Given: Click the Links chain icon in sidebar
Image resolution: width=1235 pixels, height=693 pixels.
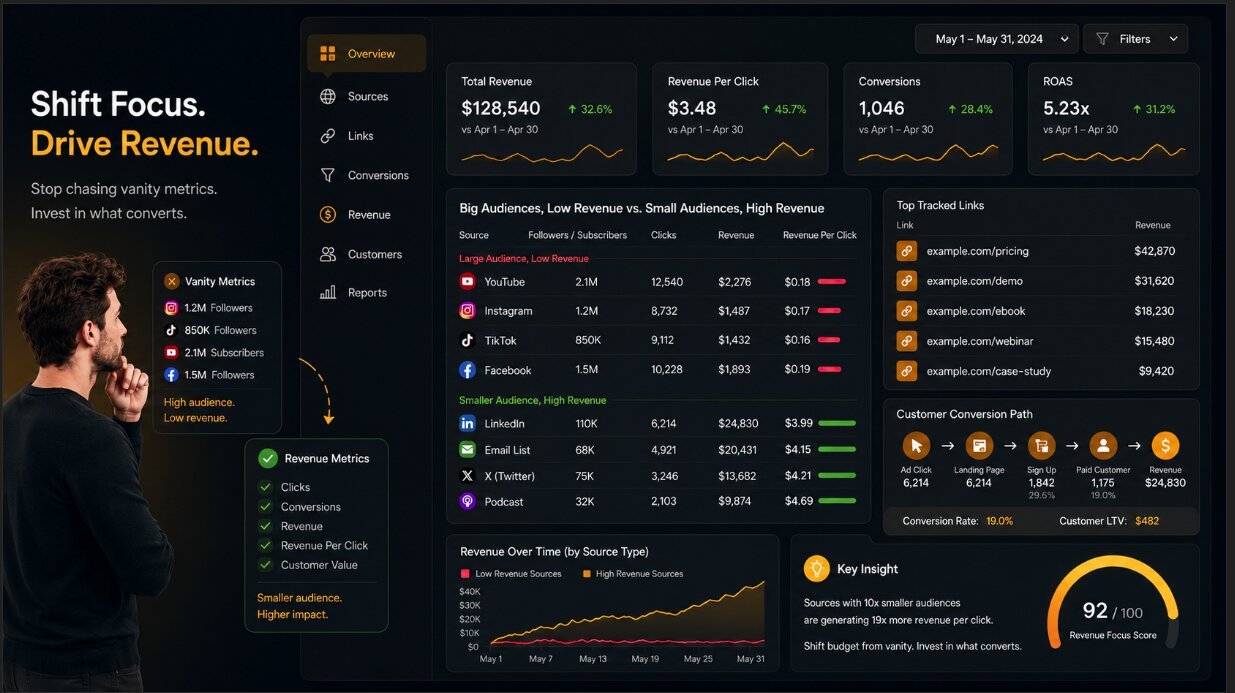Looking at the screenshot, I should coord(328,136).
